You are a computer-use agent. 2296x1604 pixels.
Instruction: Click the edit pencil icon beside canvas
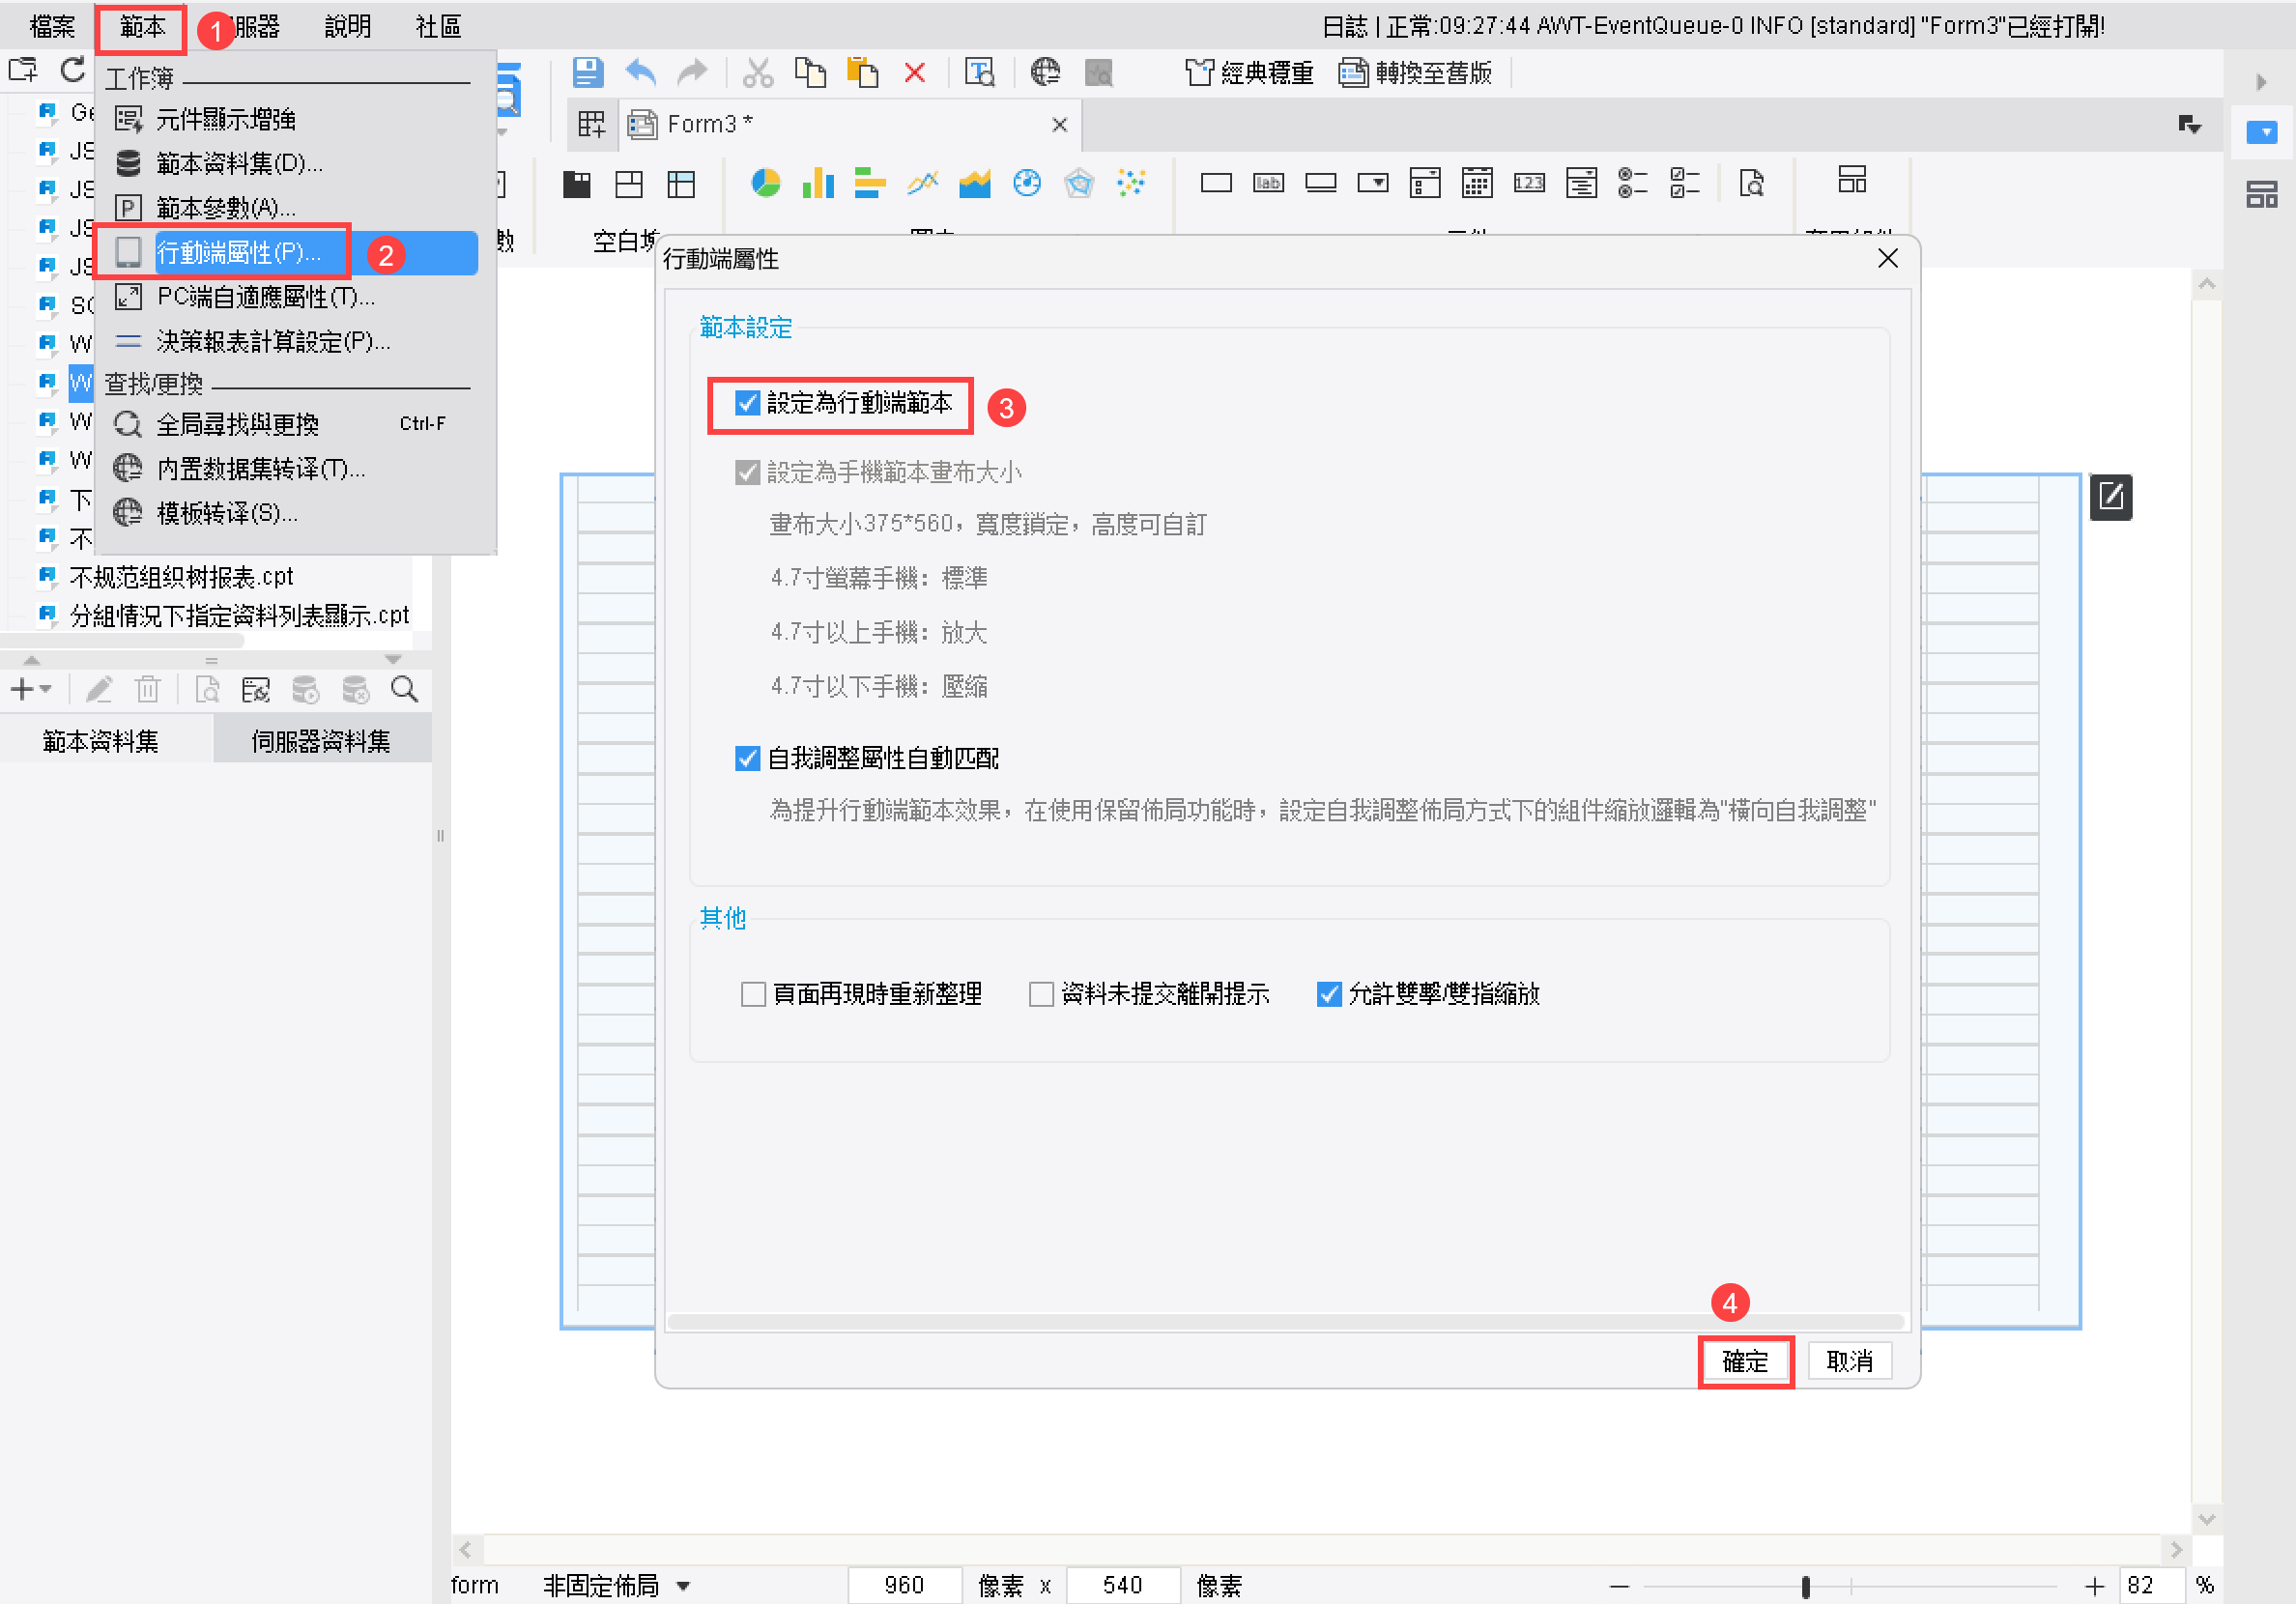(x=2110, y=497)
